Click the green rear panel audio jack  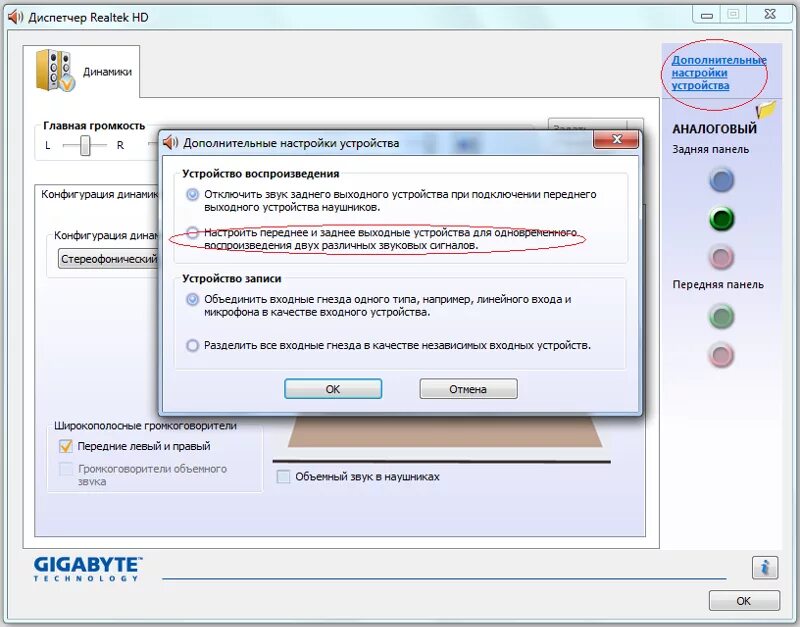721,219
